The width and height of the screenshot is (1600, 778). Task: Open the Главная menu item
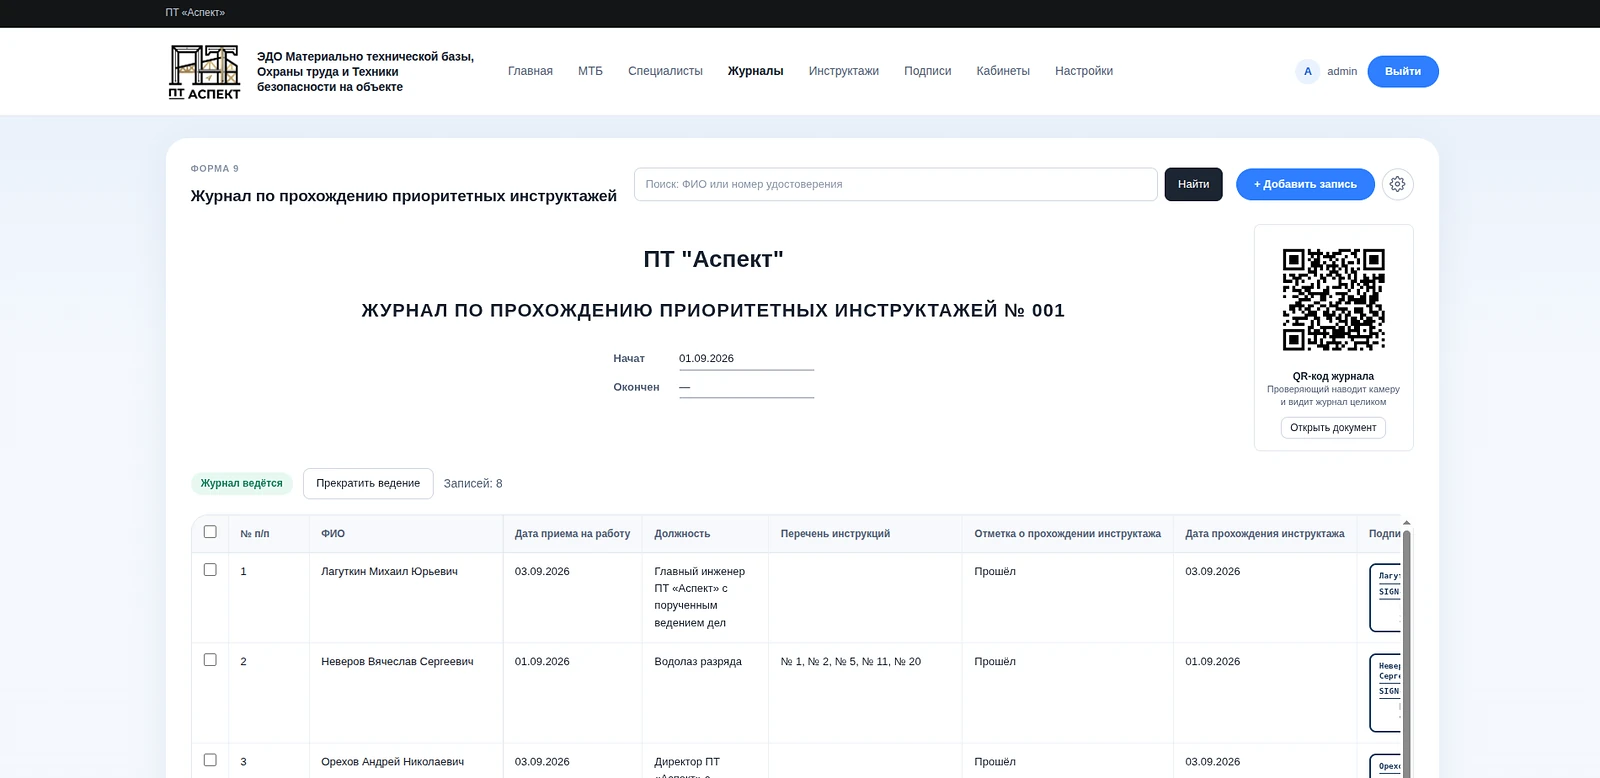tap(530, 71)
